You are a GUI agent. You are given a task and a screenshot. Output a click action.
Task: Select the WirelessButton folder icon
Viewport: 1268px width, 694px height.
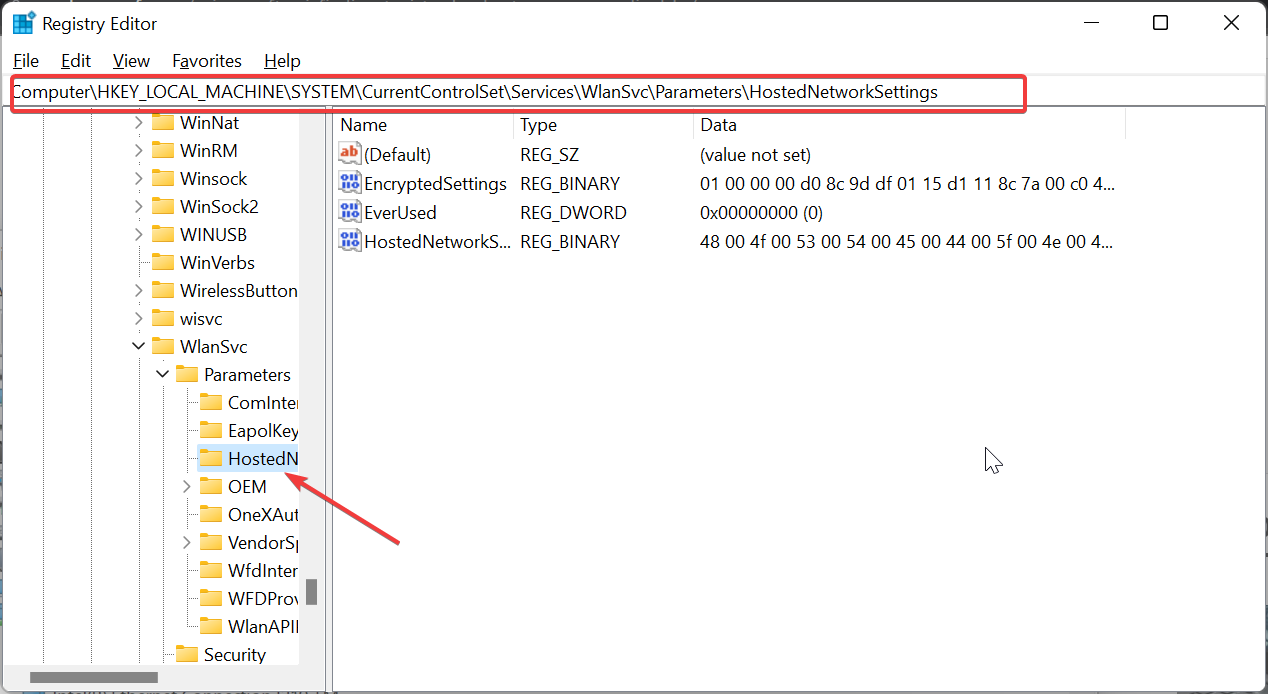click(163, 291)
